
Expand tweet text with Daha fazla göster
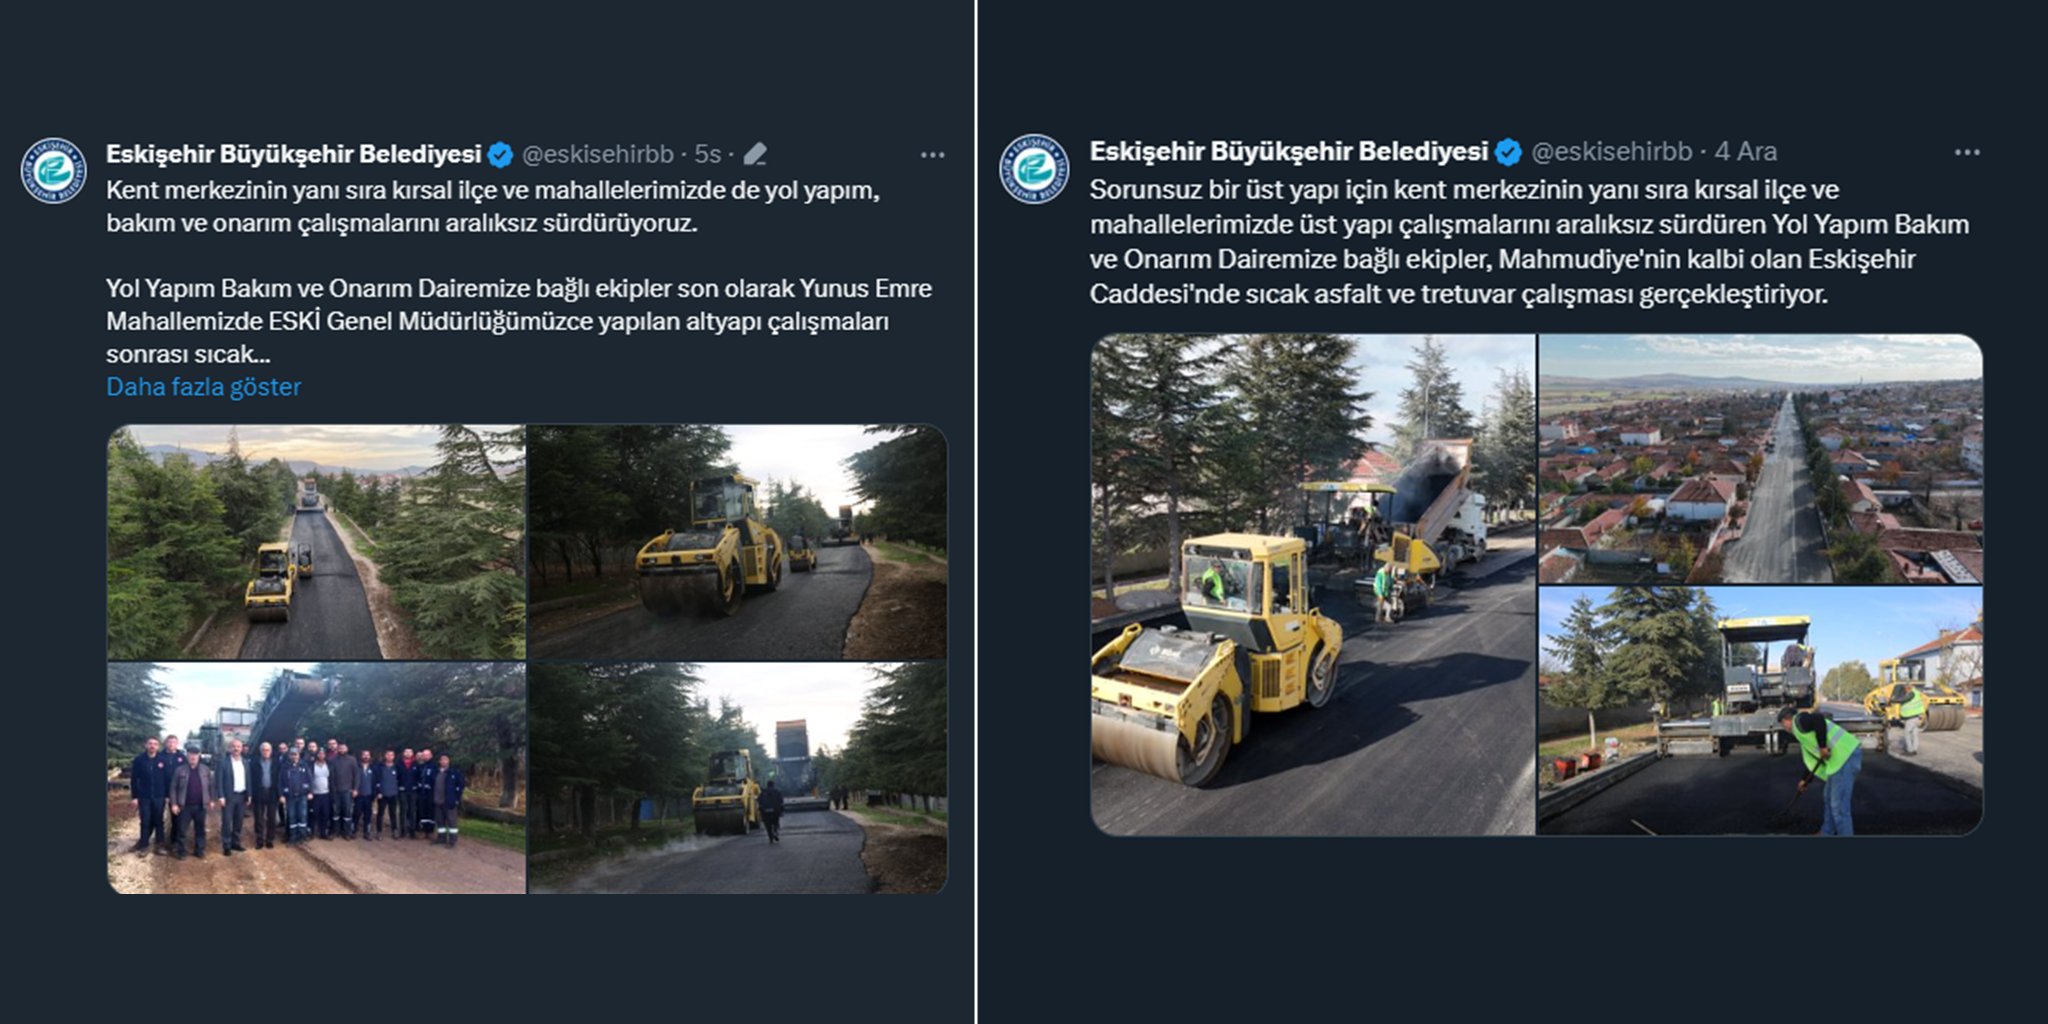click(203, 387)
